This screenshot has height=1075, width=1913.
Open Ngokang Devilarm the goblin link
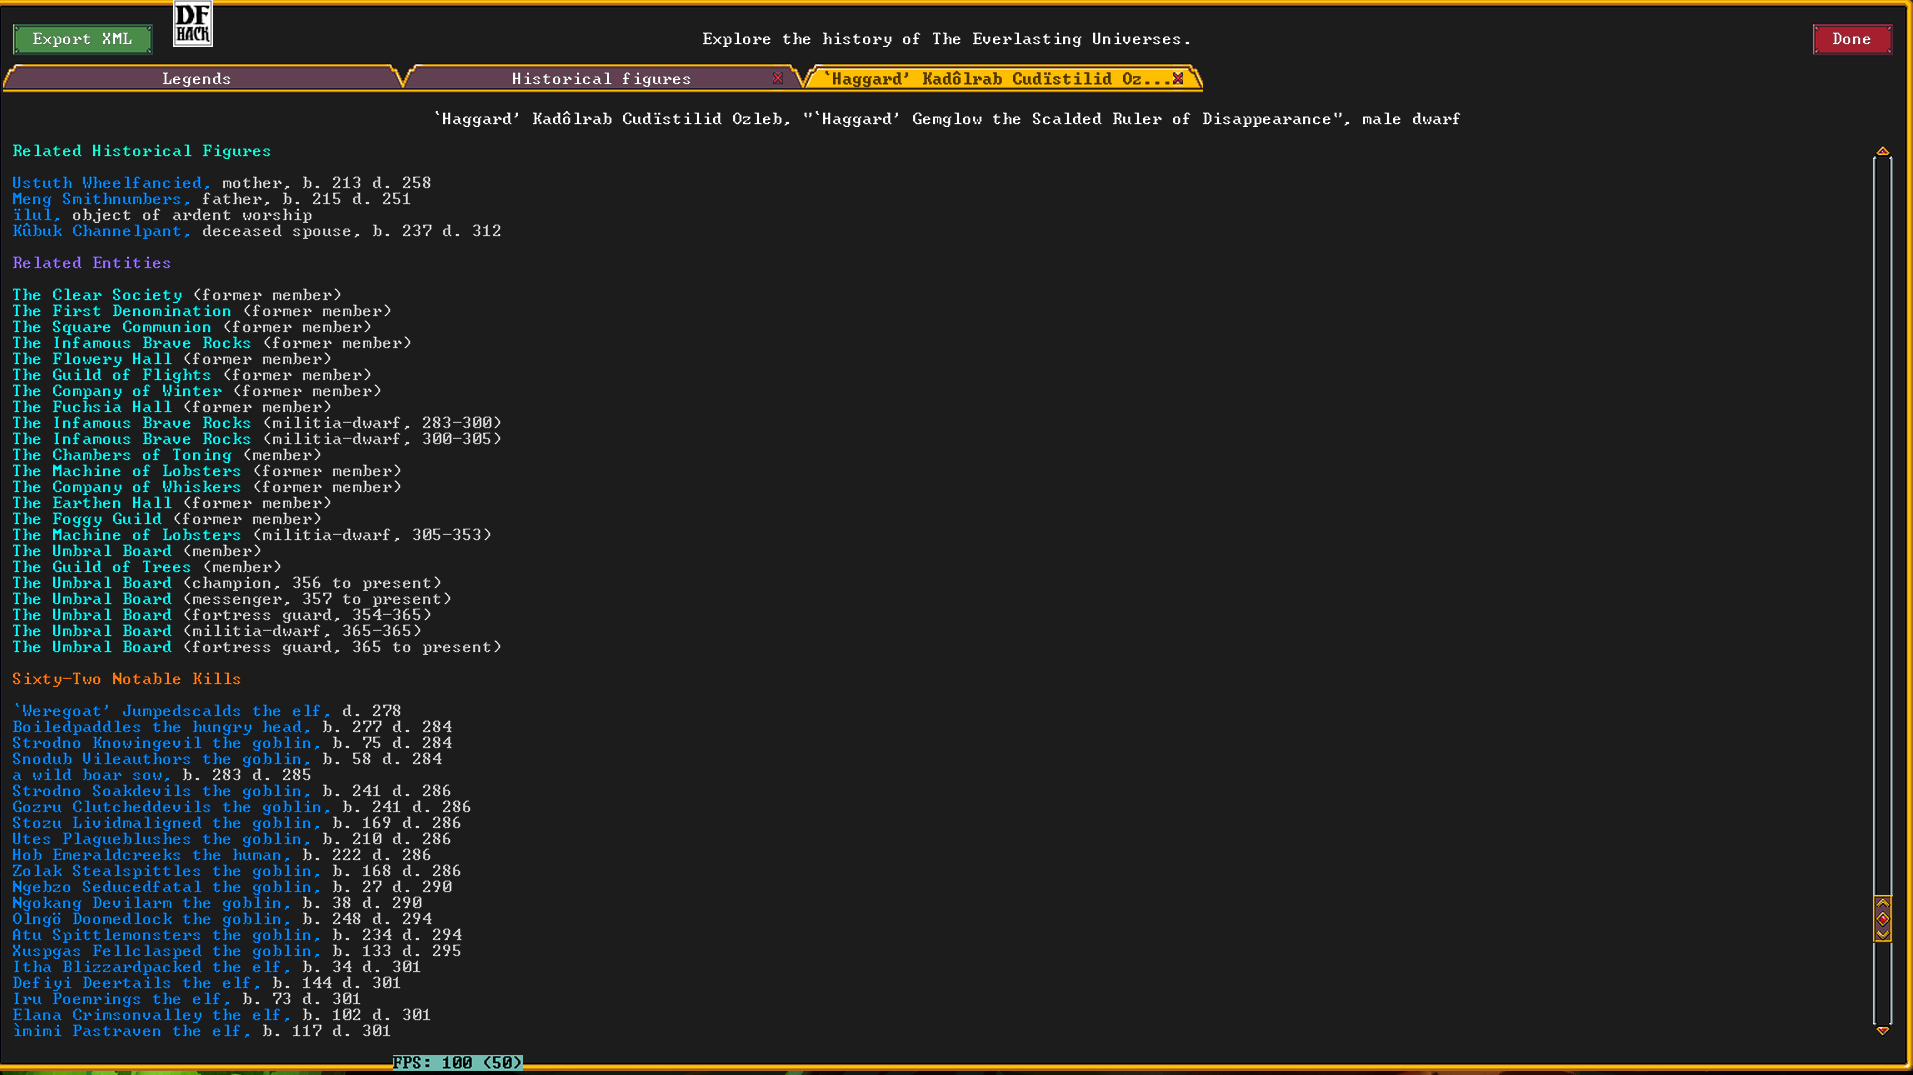tap(152, 903)
